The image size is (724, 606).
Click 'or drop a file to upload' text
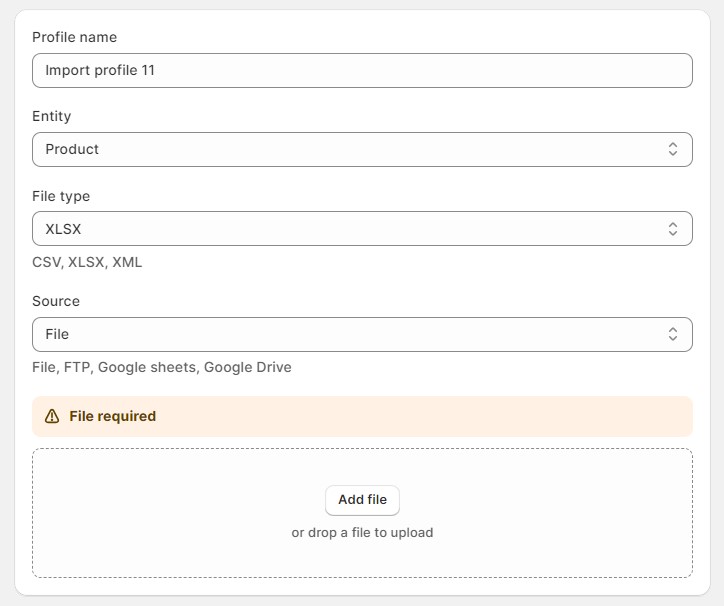362,533
